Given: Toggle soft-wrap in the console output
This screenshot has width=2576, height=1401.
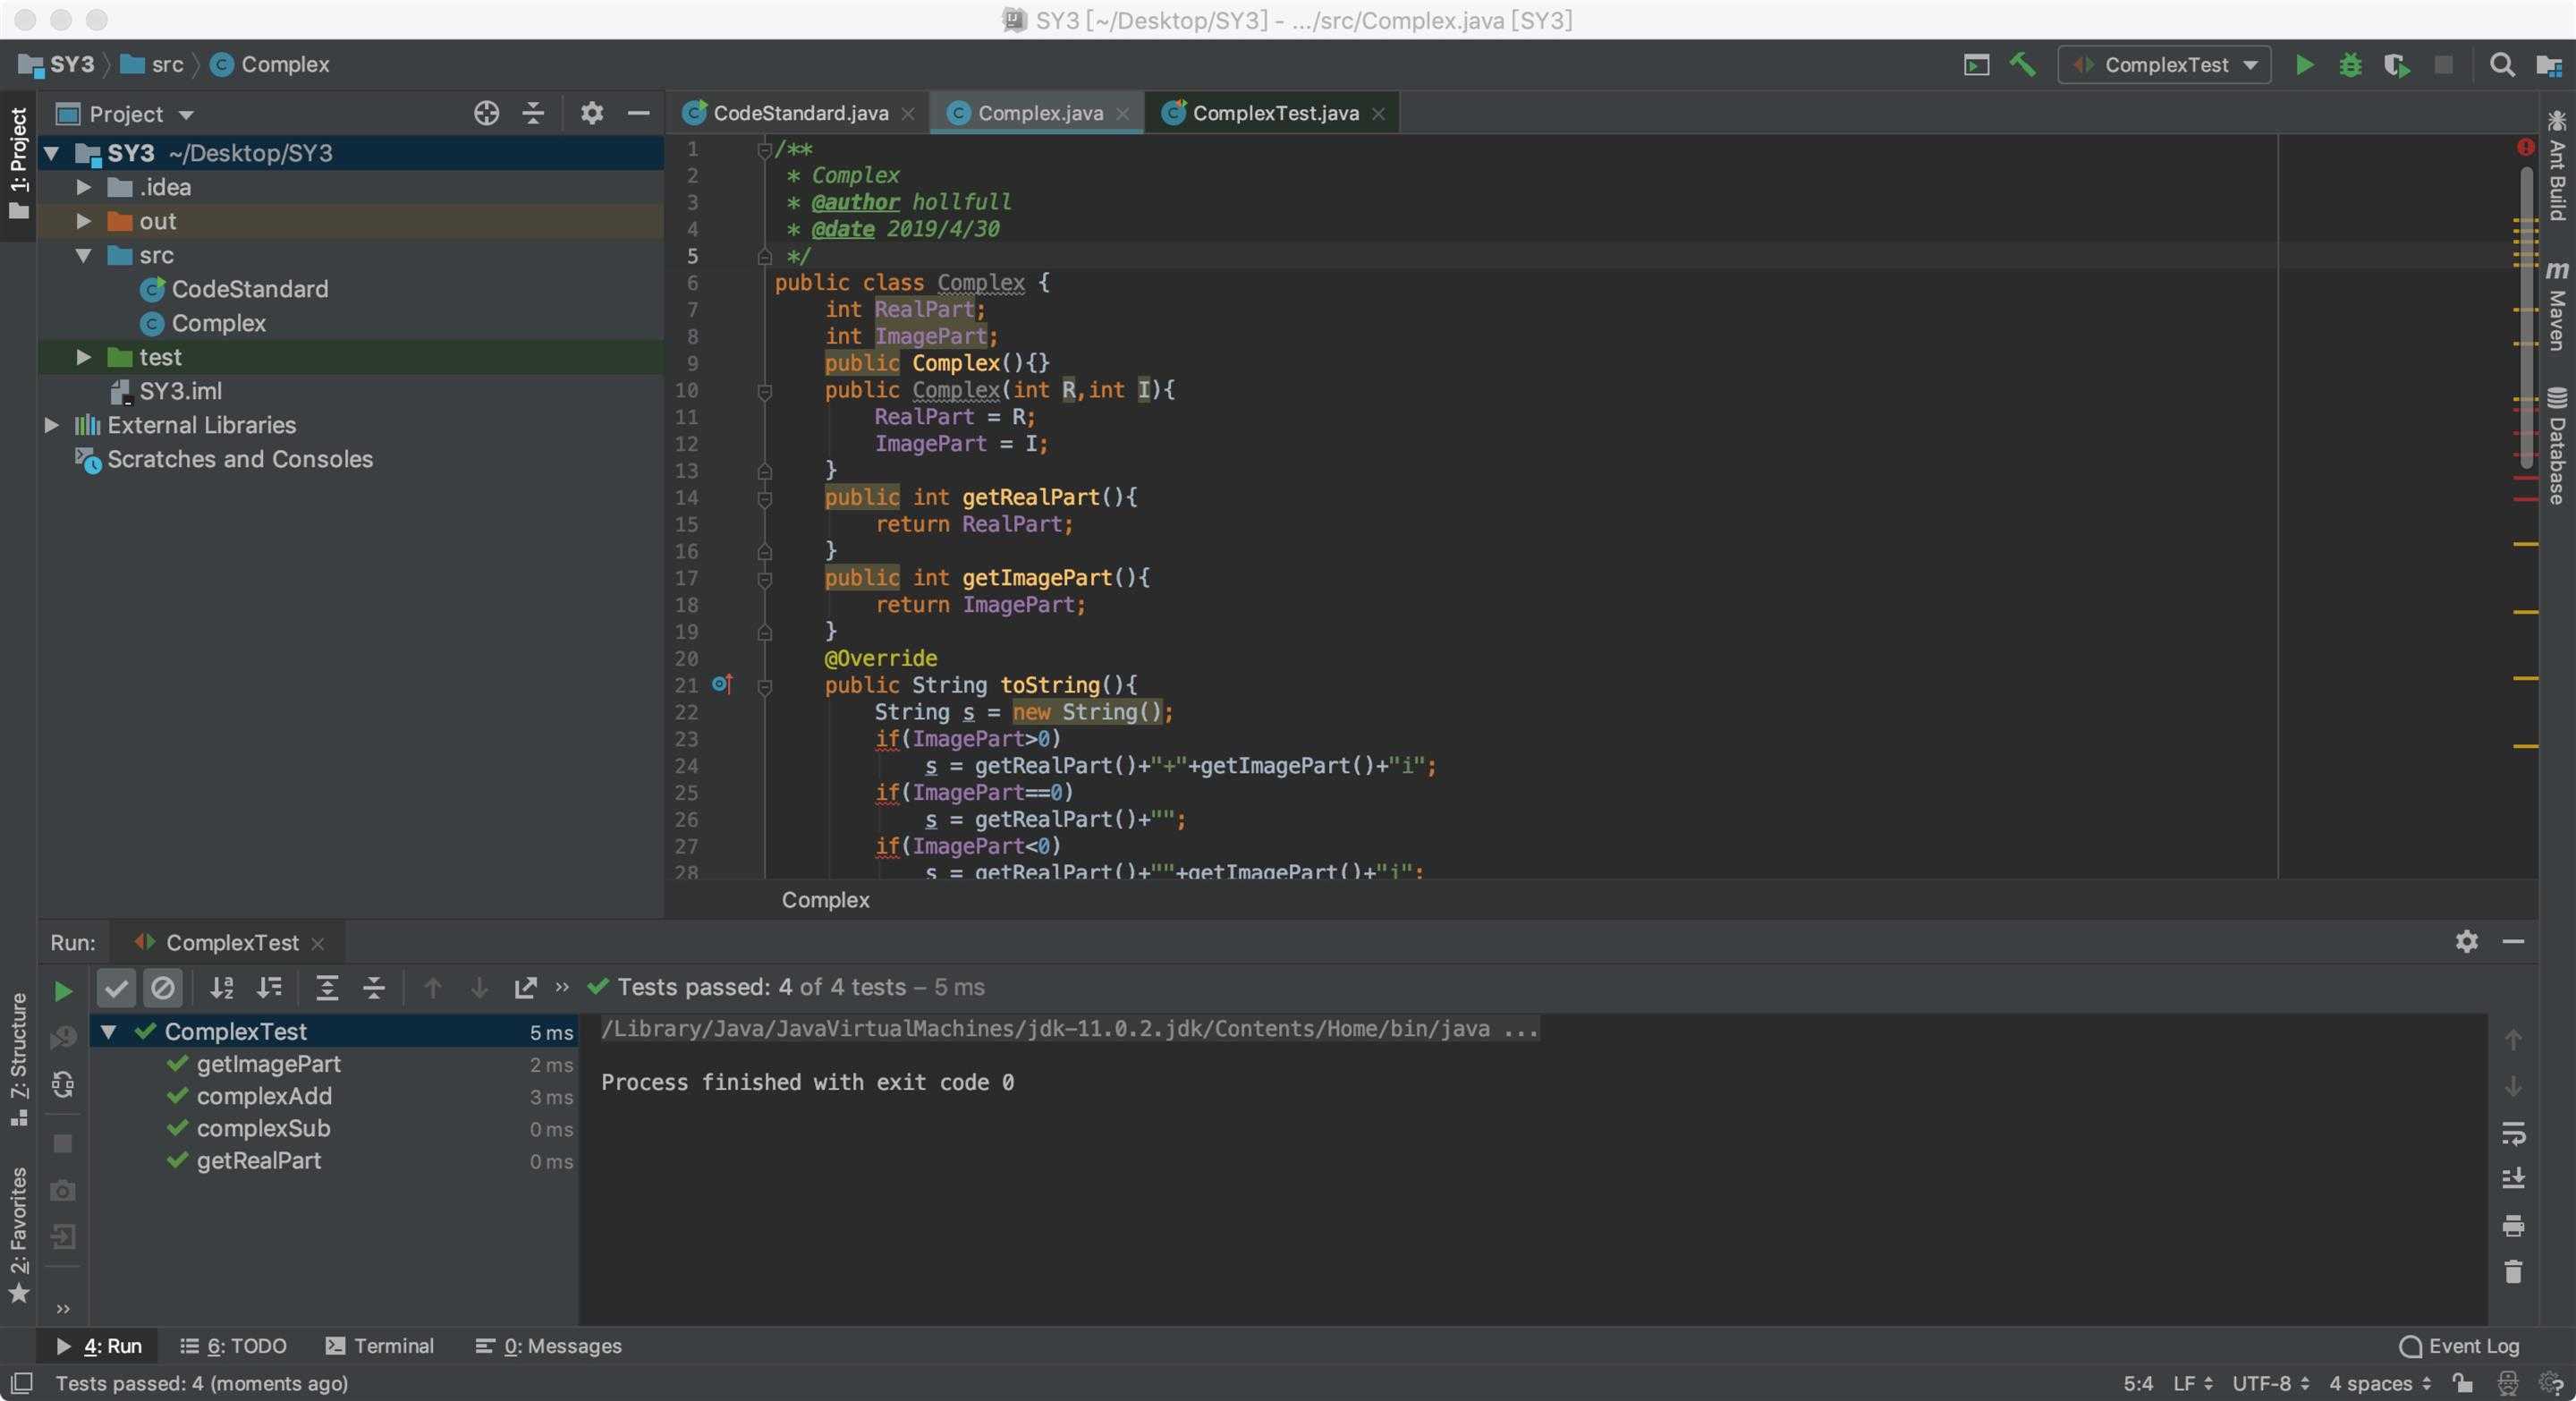Looking at the screenshot, I should click(2513, 1133).
